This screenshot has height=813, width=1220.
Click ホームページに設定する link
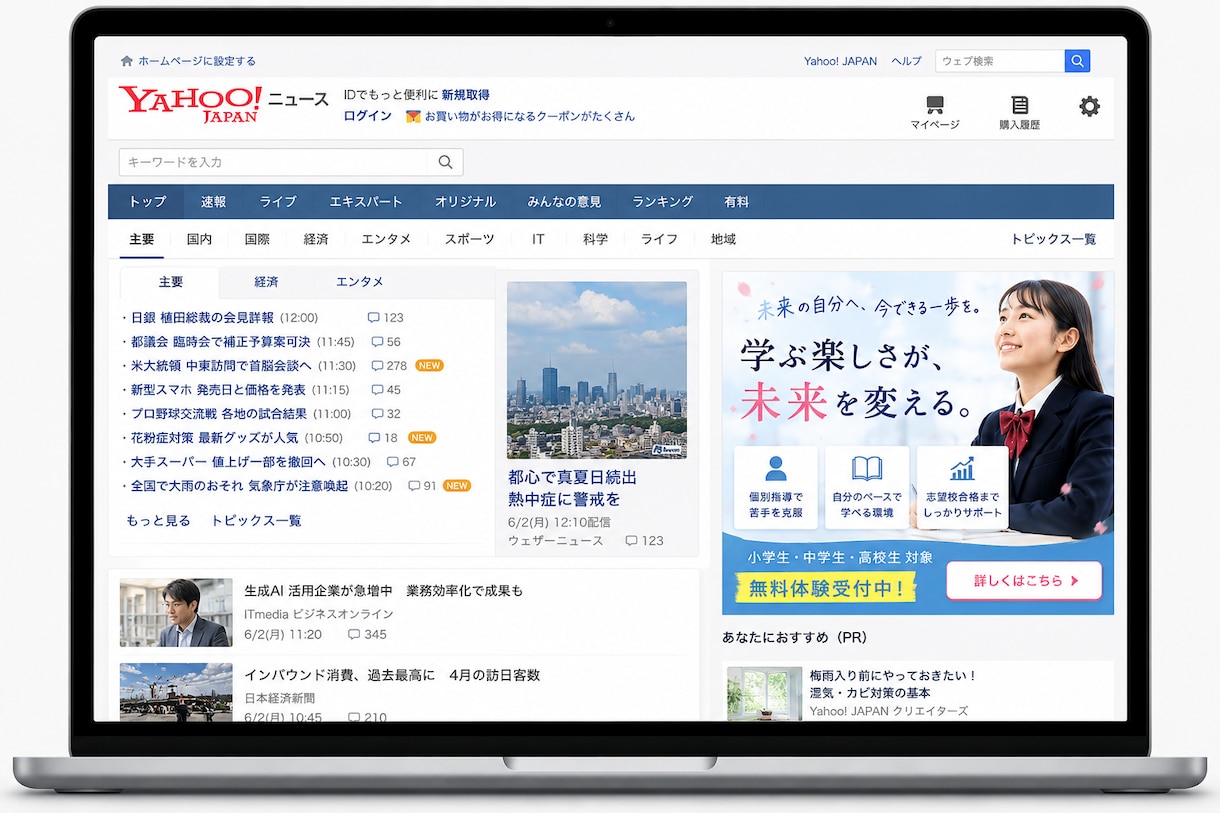coord(197,61)
